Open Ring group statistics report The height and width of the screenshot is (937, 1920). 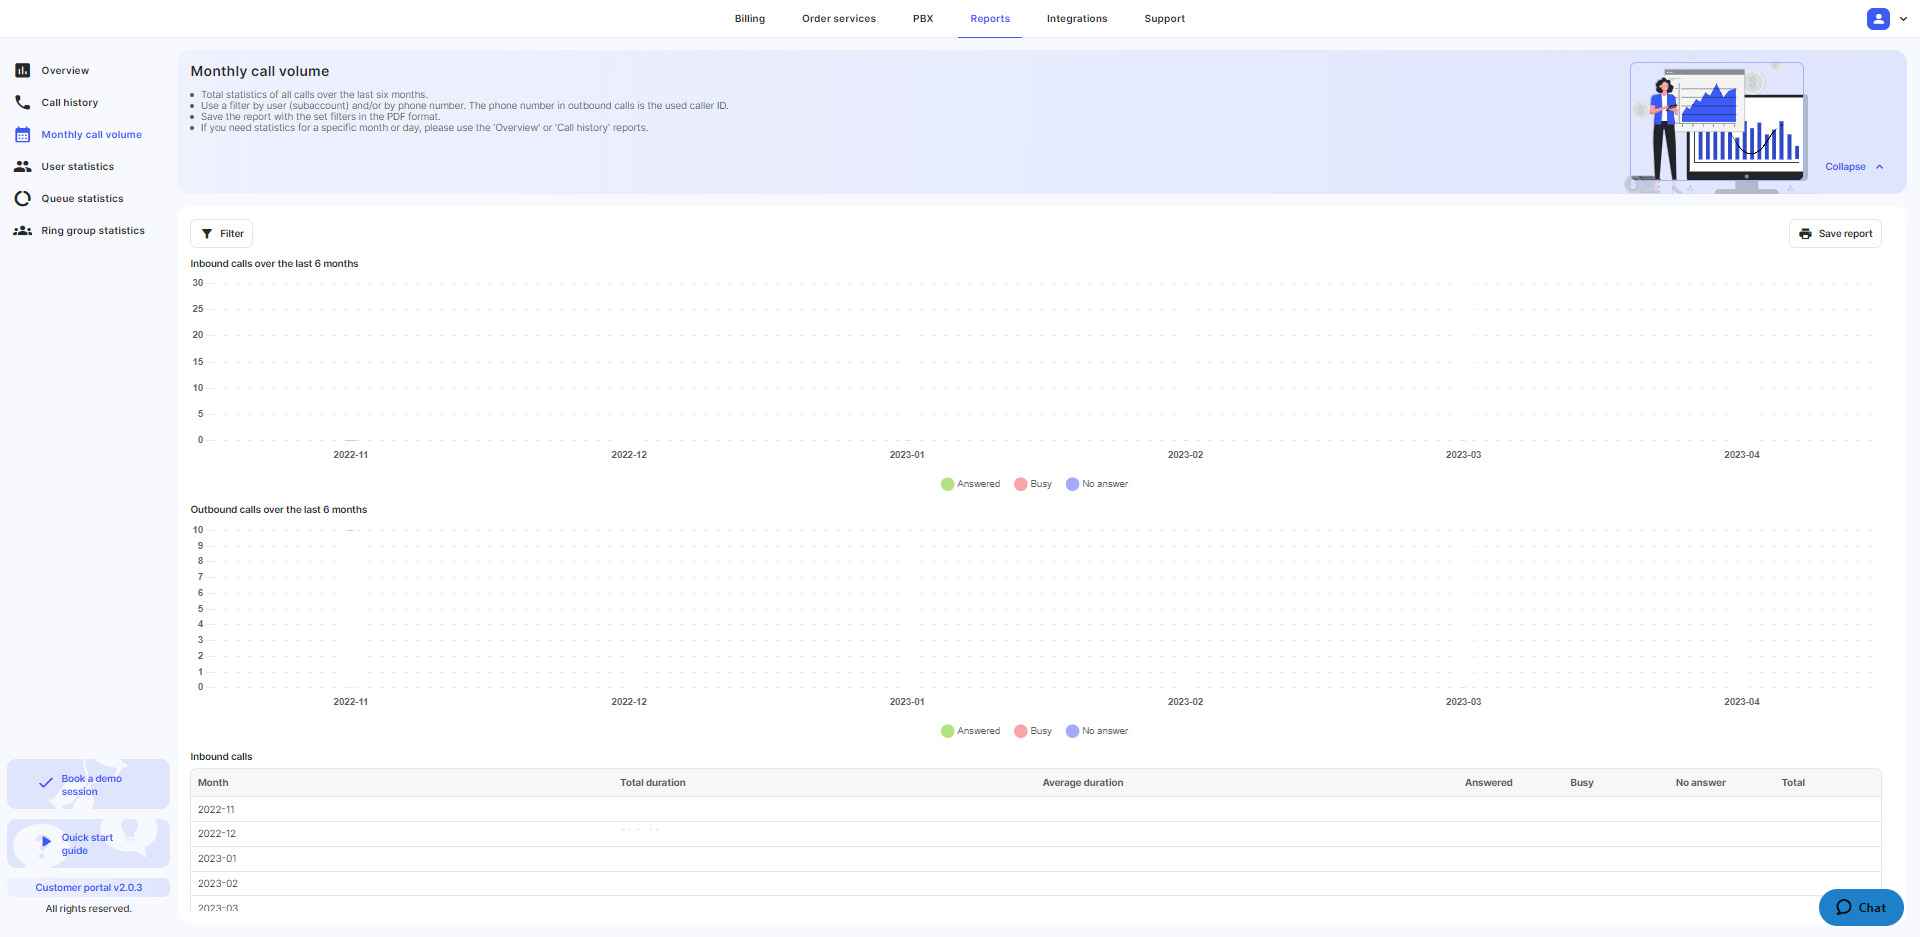93,231
